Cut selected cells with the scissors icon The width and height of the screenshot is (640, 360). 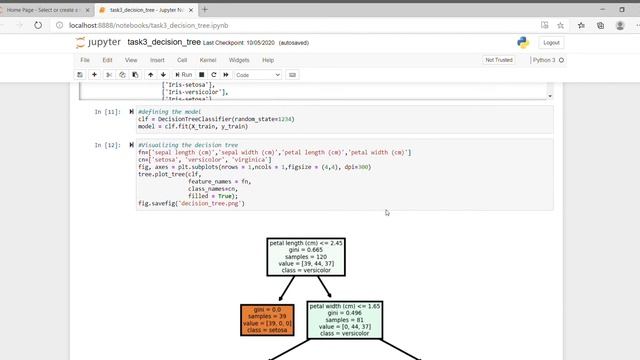tap(109, 75)
